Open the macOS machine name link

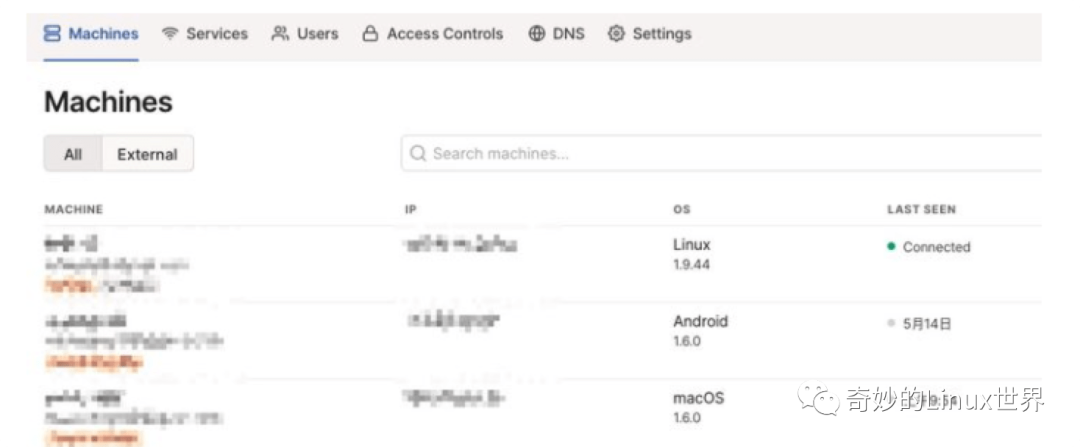tap(85, 397)
